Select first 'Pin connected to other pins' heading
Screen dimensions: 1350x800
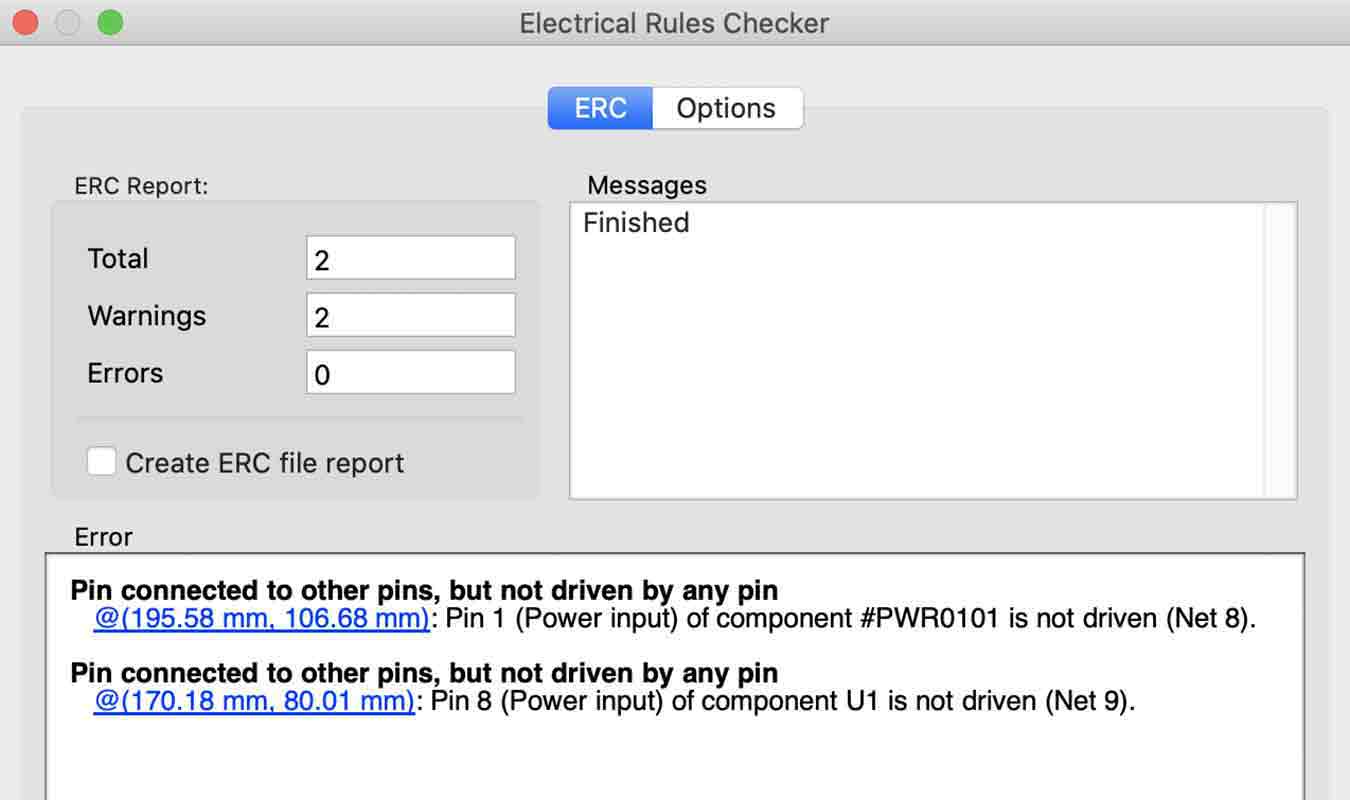point(424,590)
